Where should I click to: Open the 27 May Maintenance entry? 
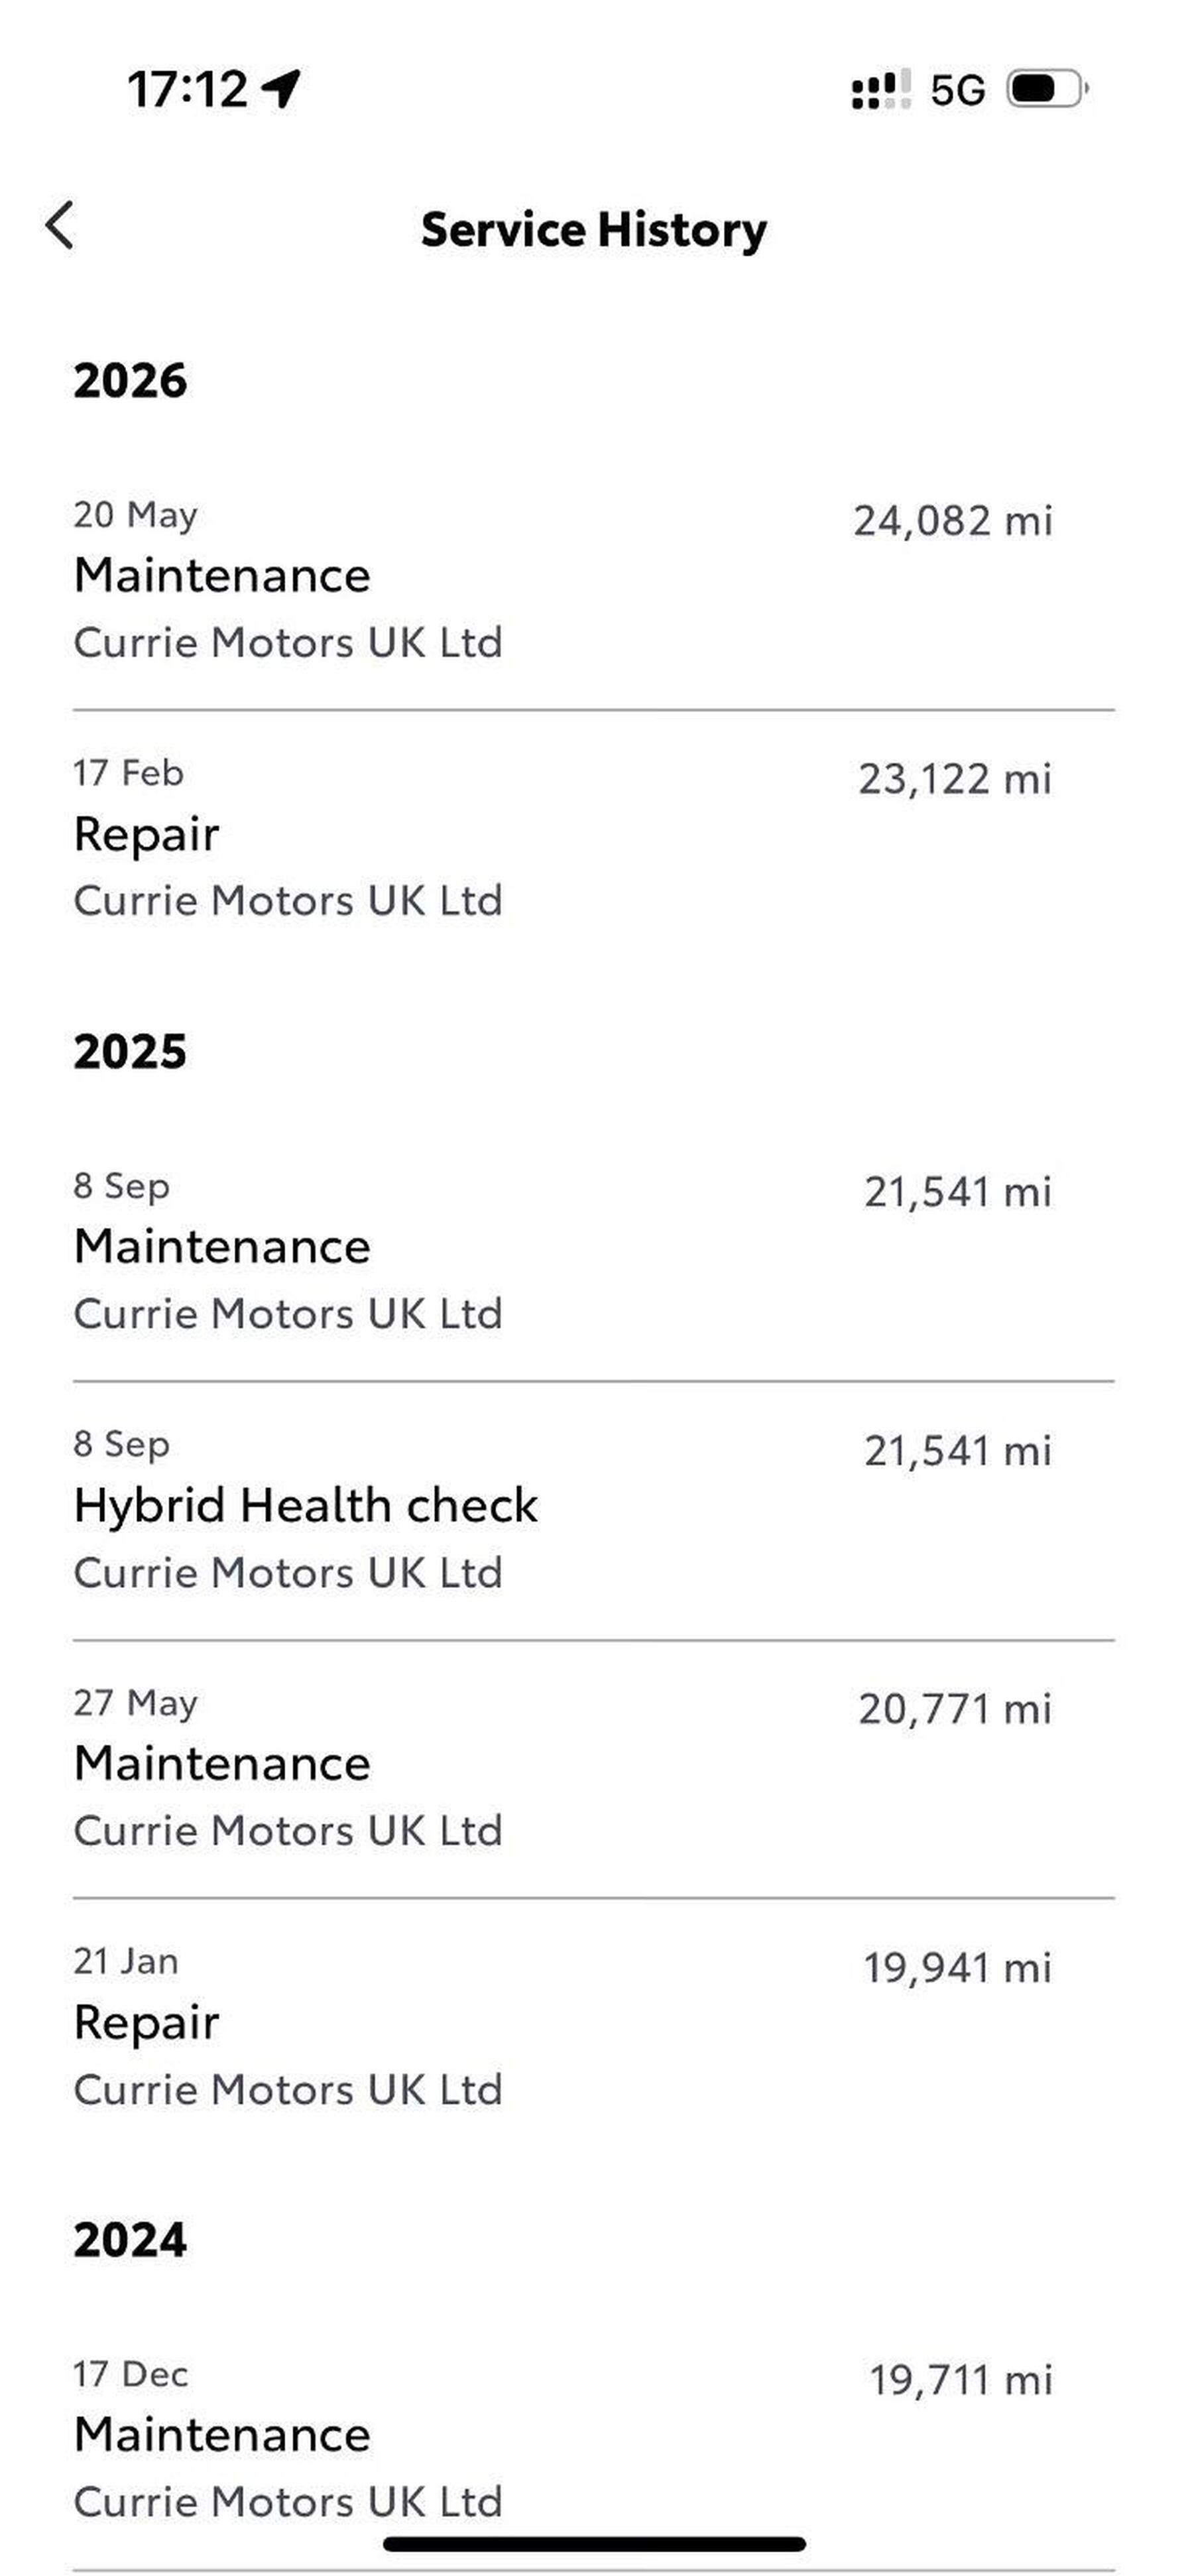coord(594,1768)
